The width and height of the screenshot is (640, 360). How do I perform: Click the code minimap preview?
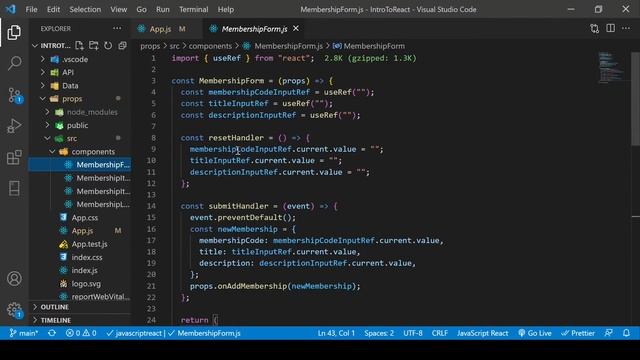click(x=611, y=67)
